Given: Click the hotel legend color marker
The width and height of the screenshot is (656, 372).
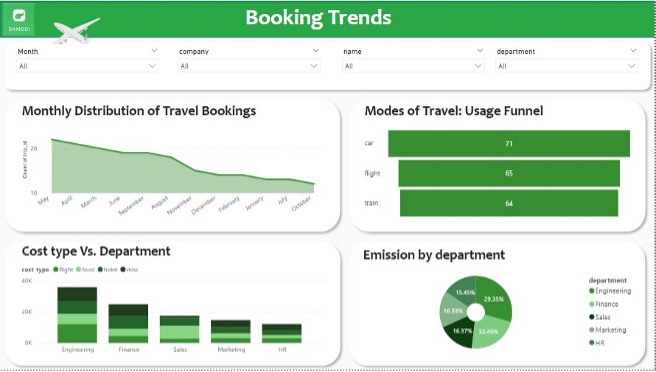Looking at the screenshot, I should pos(100,269).
